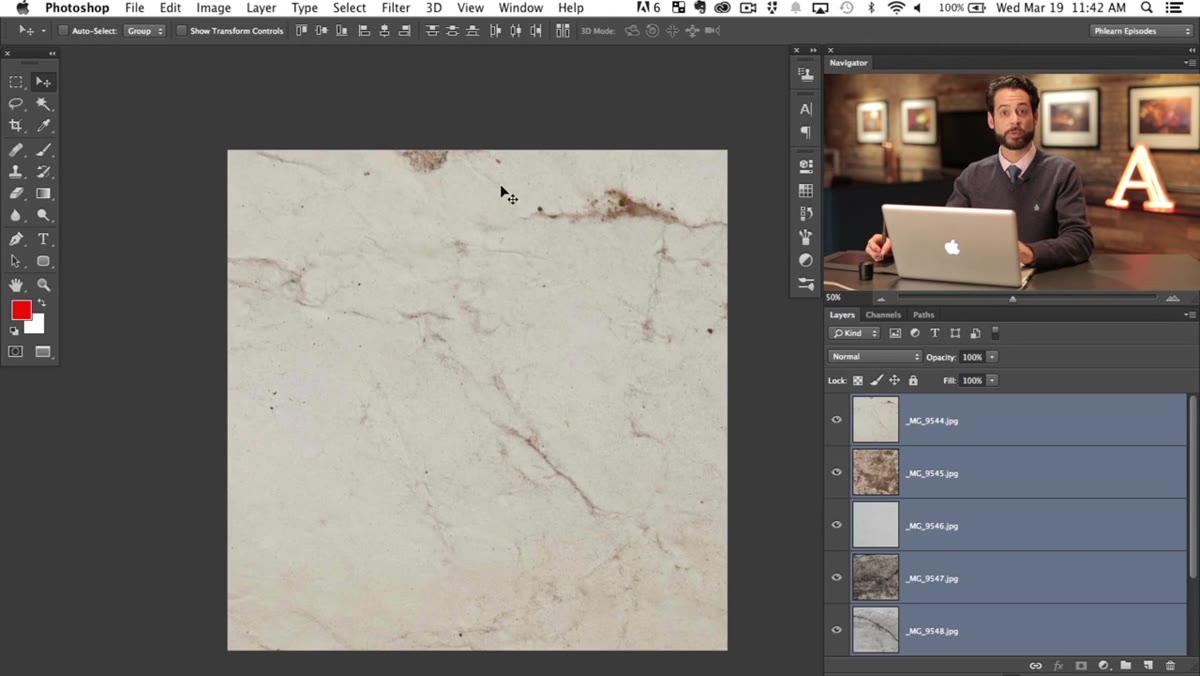Screen dimensions: 1200x676
Task: Select the History Brush tool
Action: [43, 172]
